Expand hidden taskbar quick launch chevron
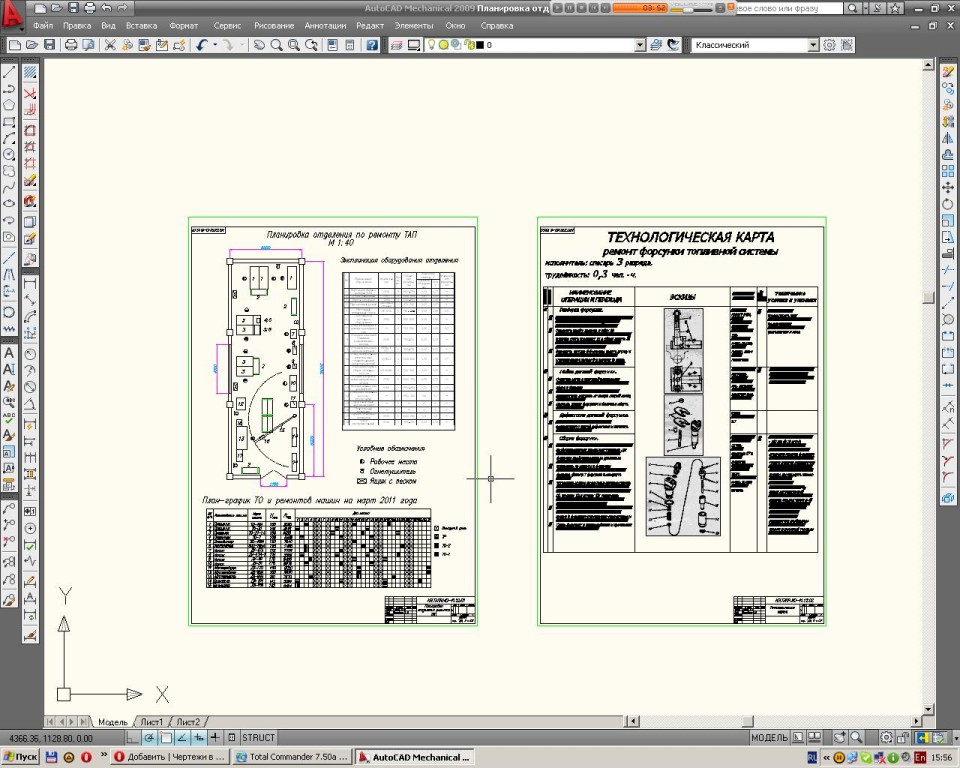Image resolution: width=960 pixels, height=768 pixels. coord(103,755)
